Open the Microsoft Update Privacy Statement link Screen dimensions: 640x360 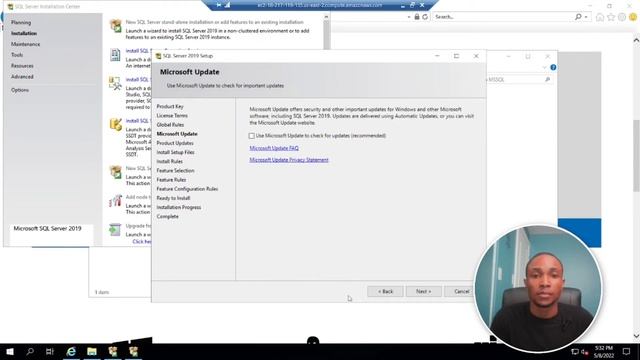point(289,160)
